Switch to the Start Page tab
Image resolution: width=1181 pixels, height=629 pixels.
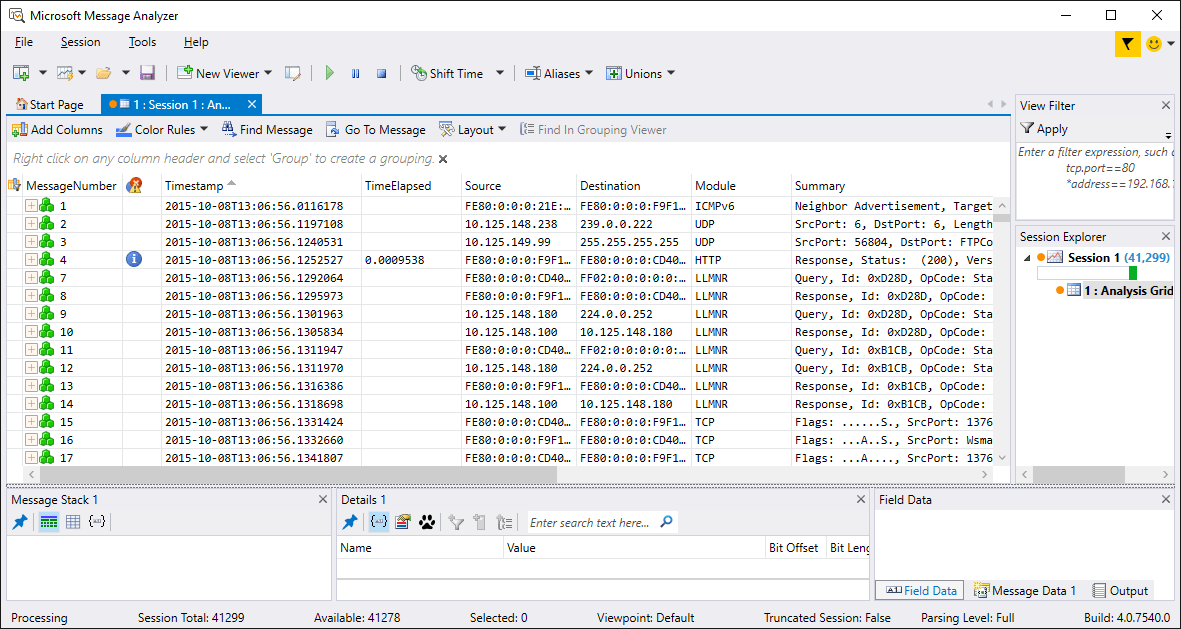(x=50, y=104)
